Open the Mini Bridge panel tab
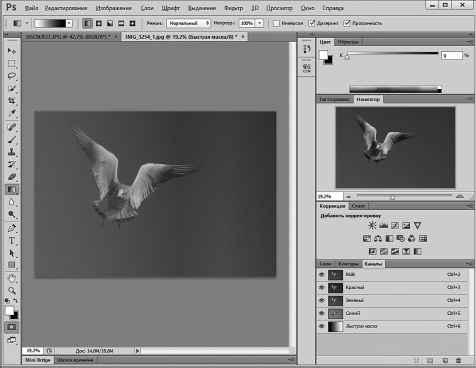This screenshot has width=476, height=368. tap(38, 360)
